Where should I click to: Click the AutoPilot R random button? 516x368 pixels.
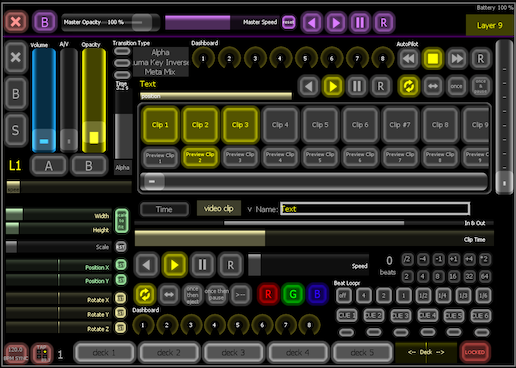[481, 59]
